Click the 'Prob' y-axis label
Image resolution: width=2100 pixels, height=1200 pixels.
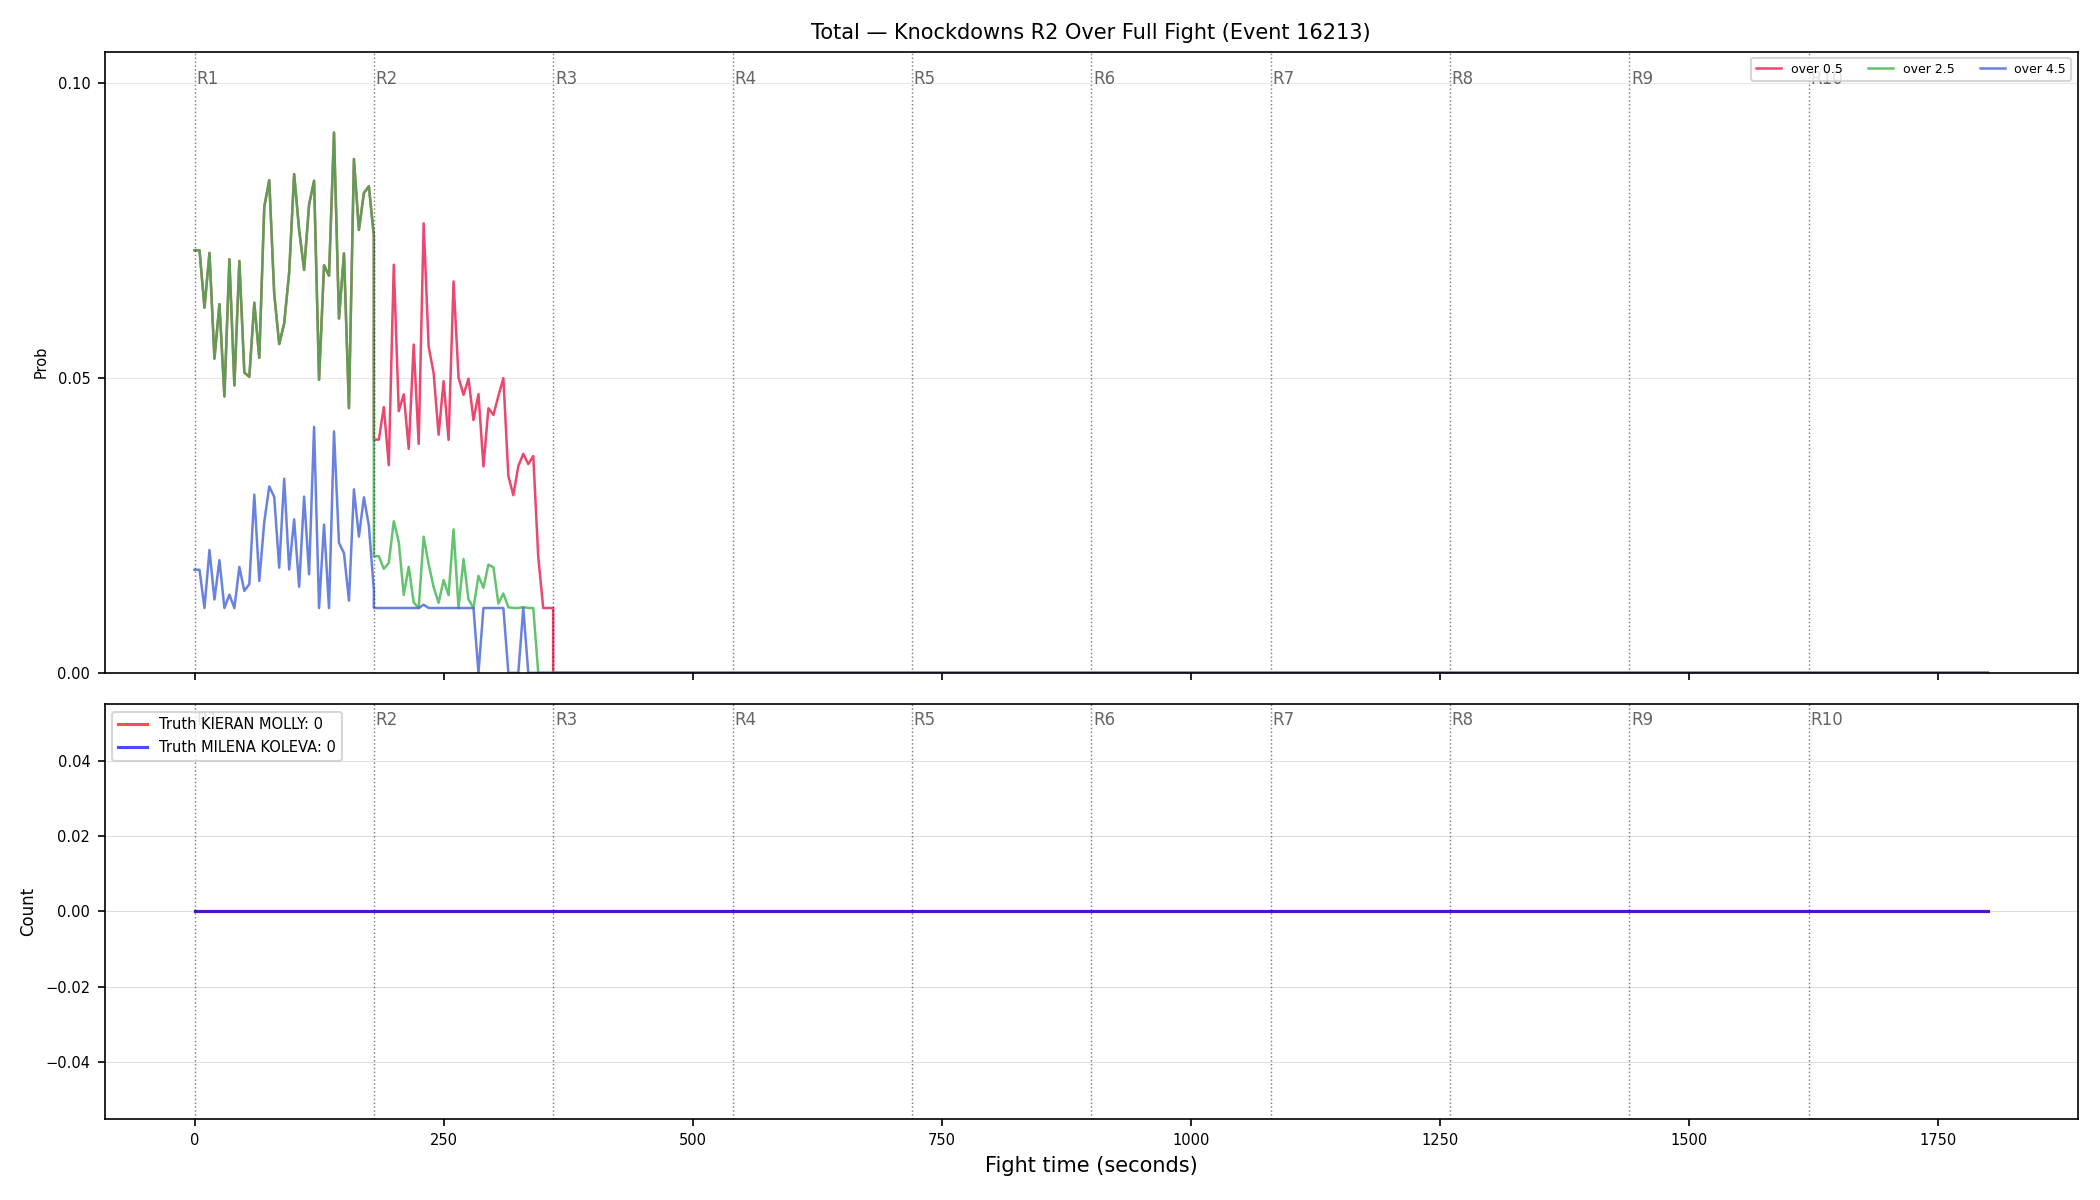[41, 363]
